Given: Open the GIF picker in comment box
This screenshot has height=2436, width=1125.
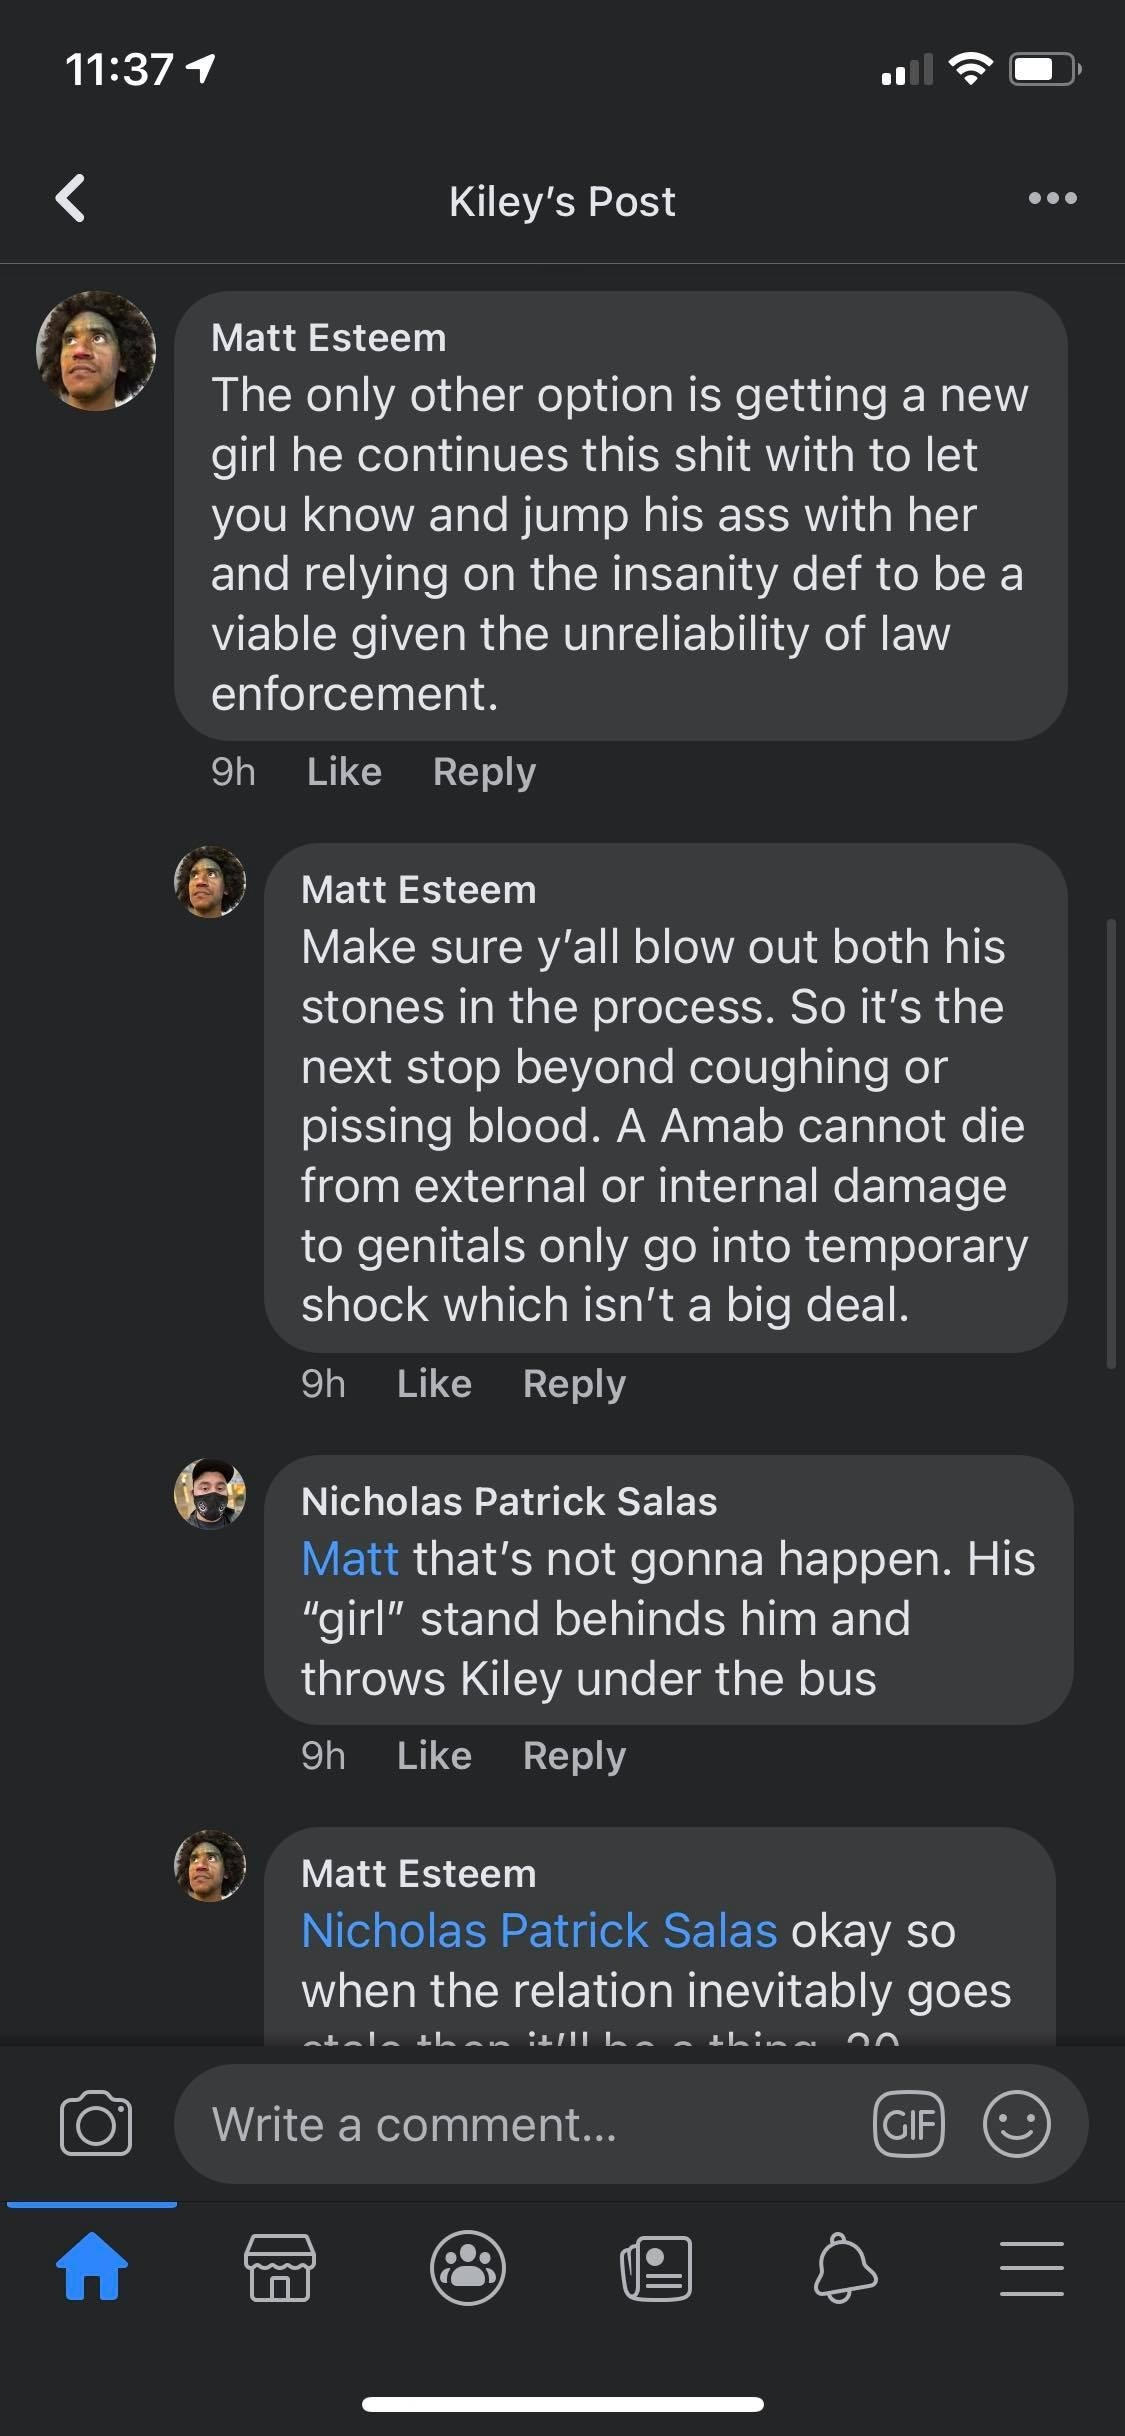Looking at the screenshot, I should pyautogui.click(x=908, y=2123).
